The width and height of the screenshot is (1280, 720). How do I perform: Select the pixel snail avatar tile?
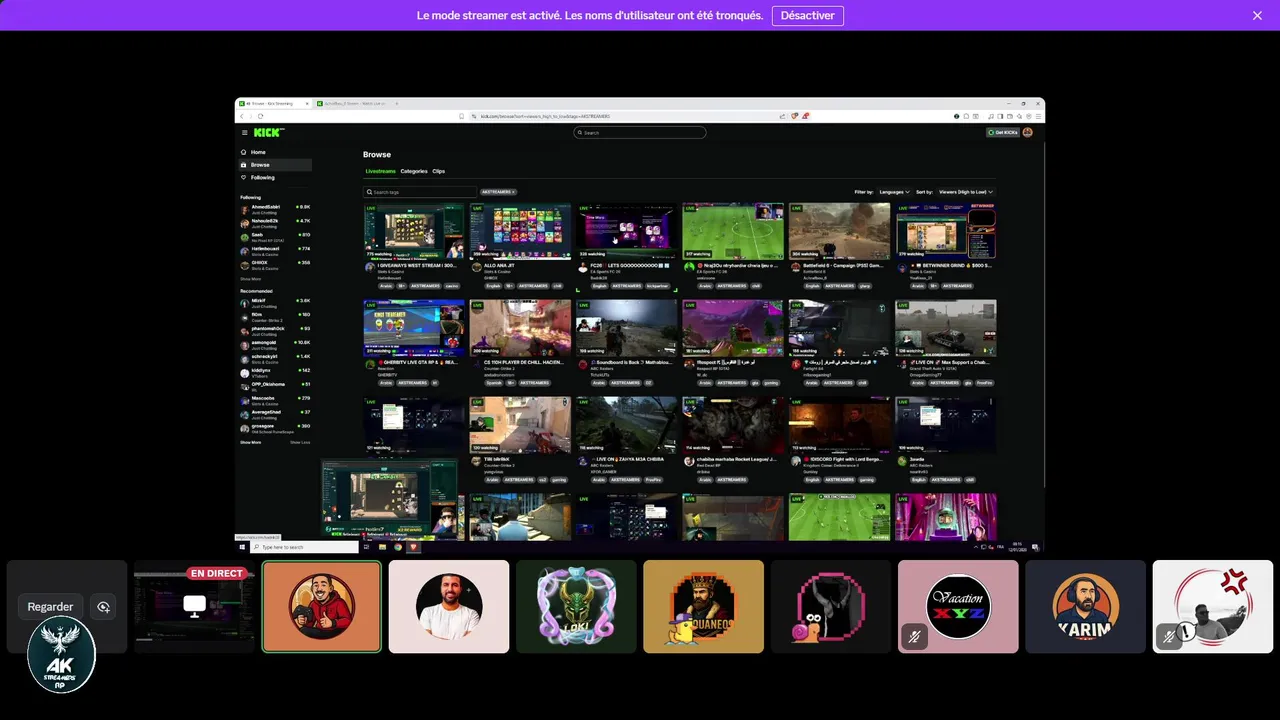(831, 606)
